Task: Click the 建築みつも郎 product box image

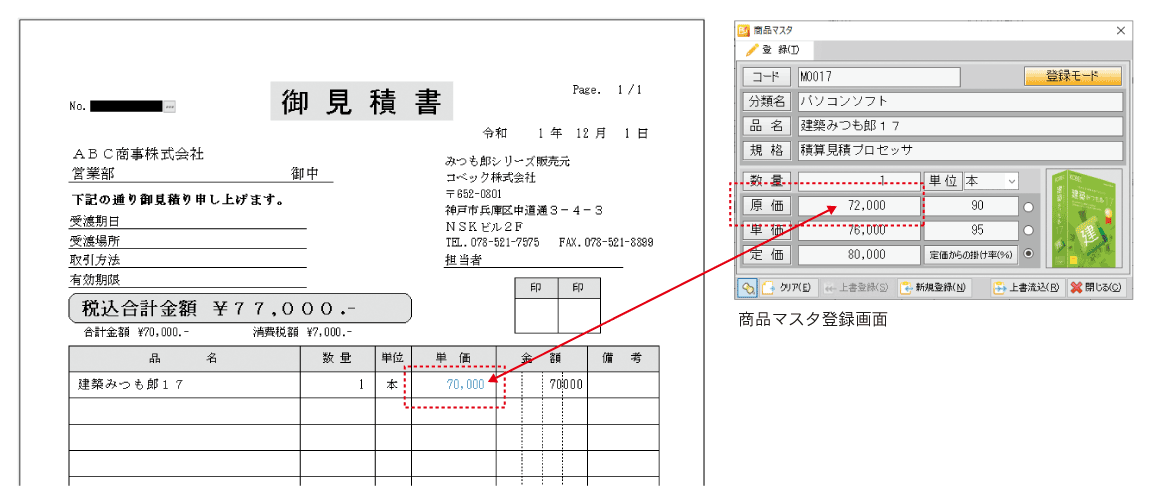Action: point(1084,219)
